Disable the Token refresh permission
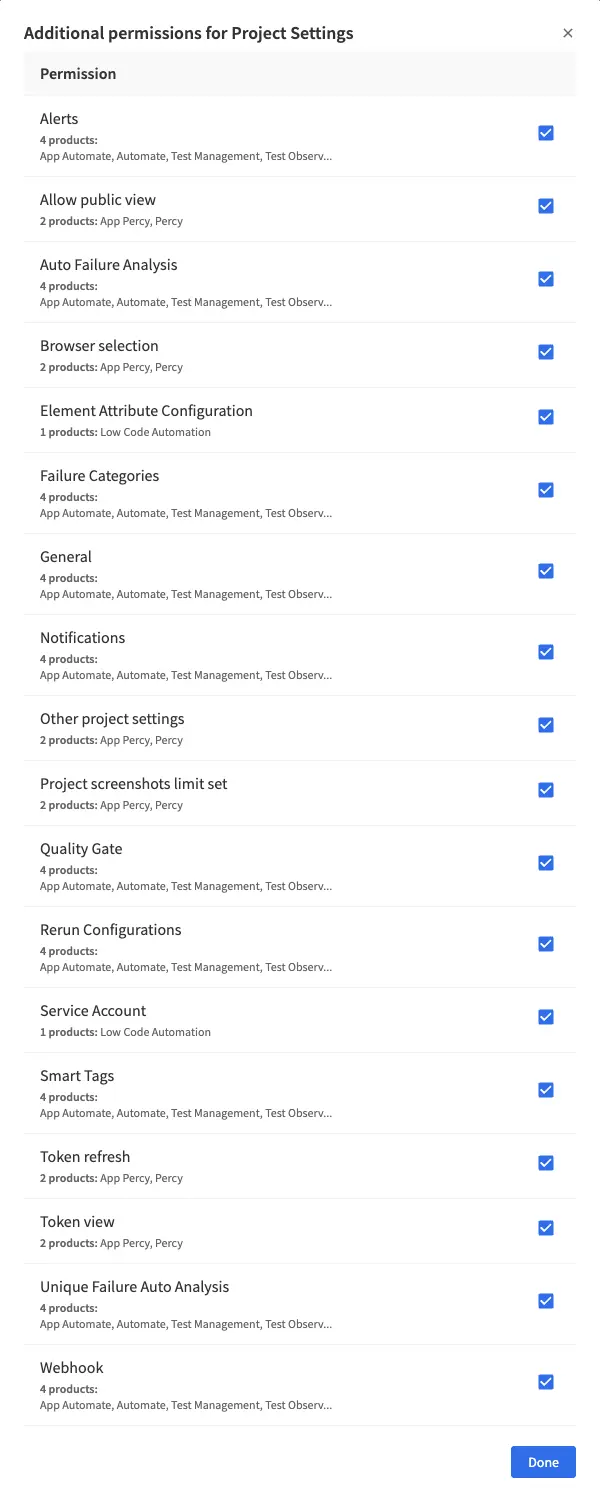 click(x=546, y=1162)
